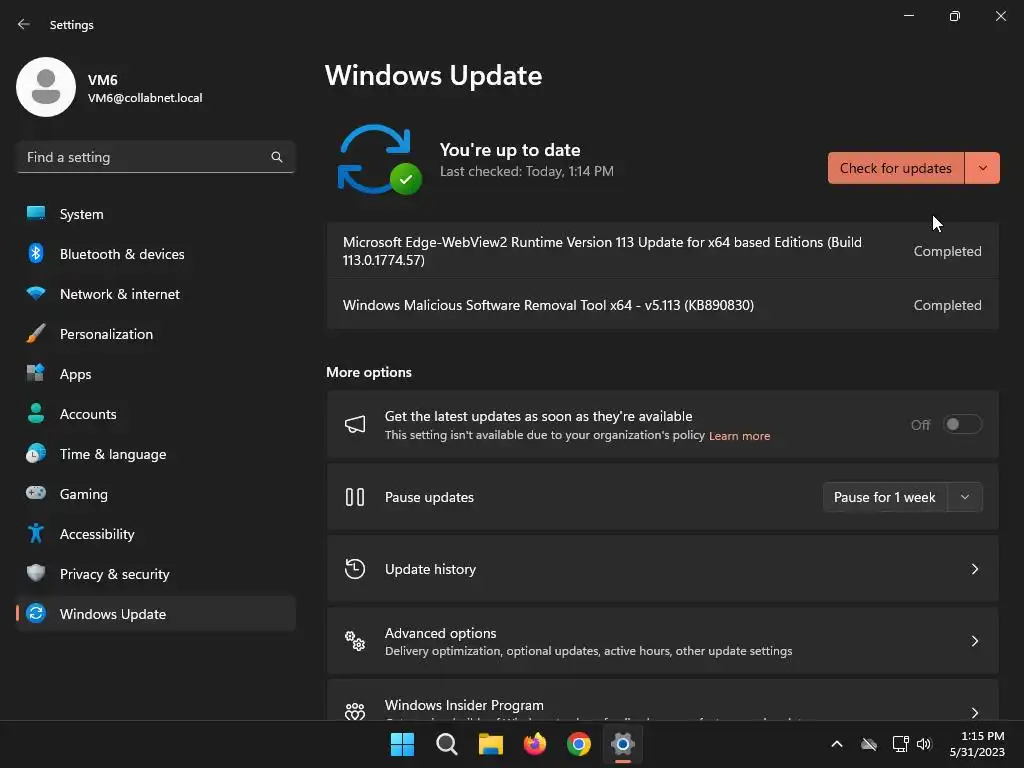Screen dimensions: 1024x768
Task: Click the Settings gear taskbar icon
Action: (623, 744)
